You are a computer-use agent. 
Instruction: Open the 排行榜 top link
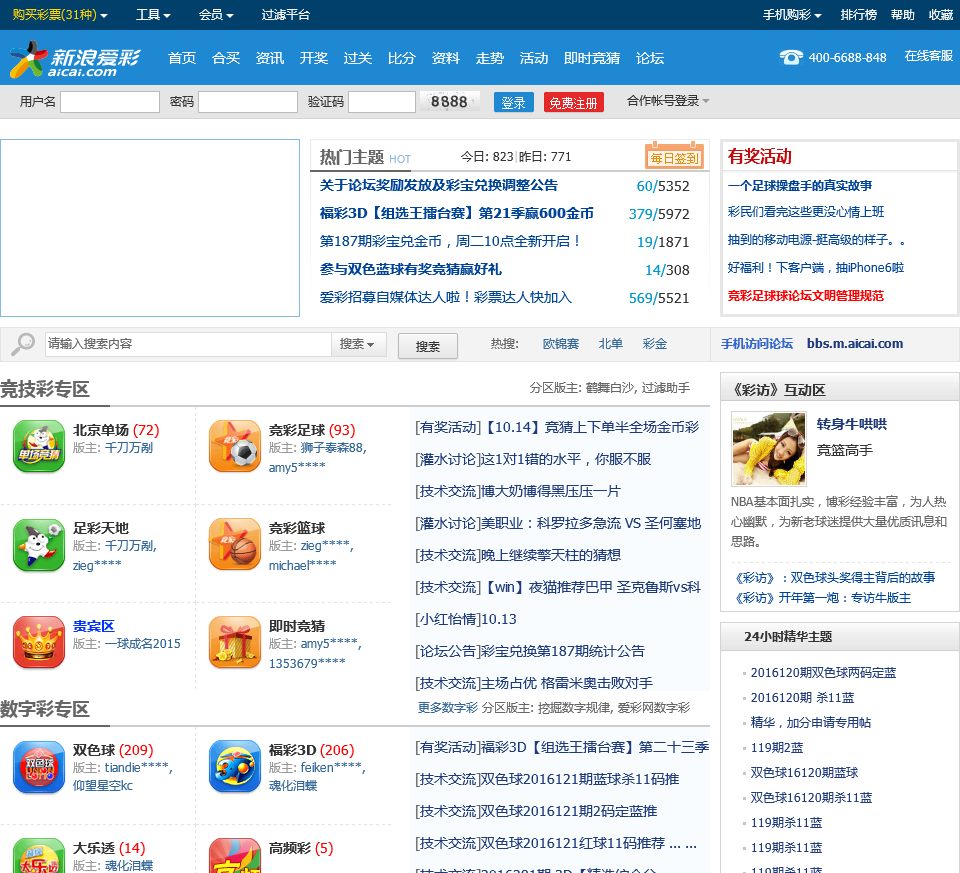point(858,15)
